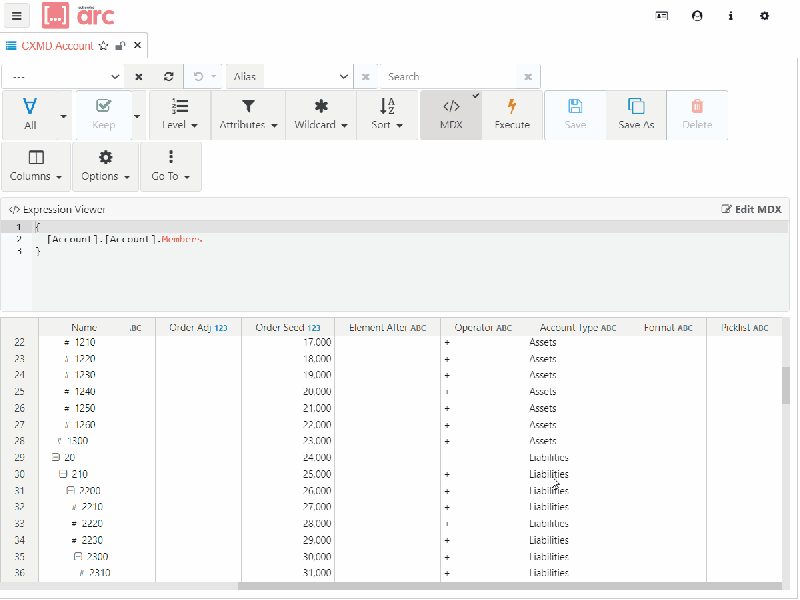Open the Sort menu
This screenshot has height=600, width=800.
(x=387, y=115)
